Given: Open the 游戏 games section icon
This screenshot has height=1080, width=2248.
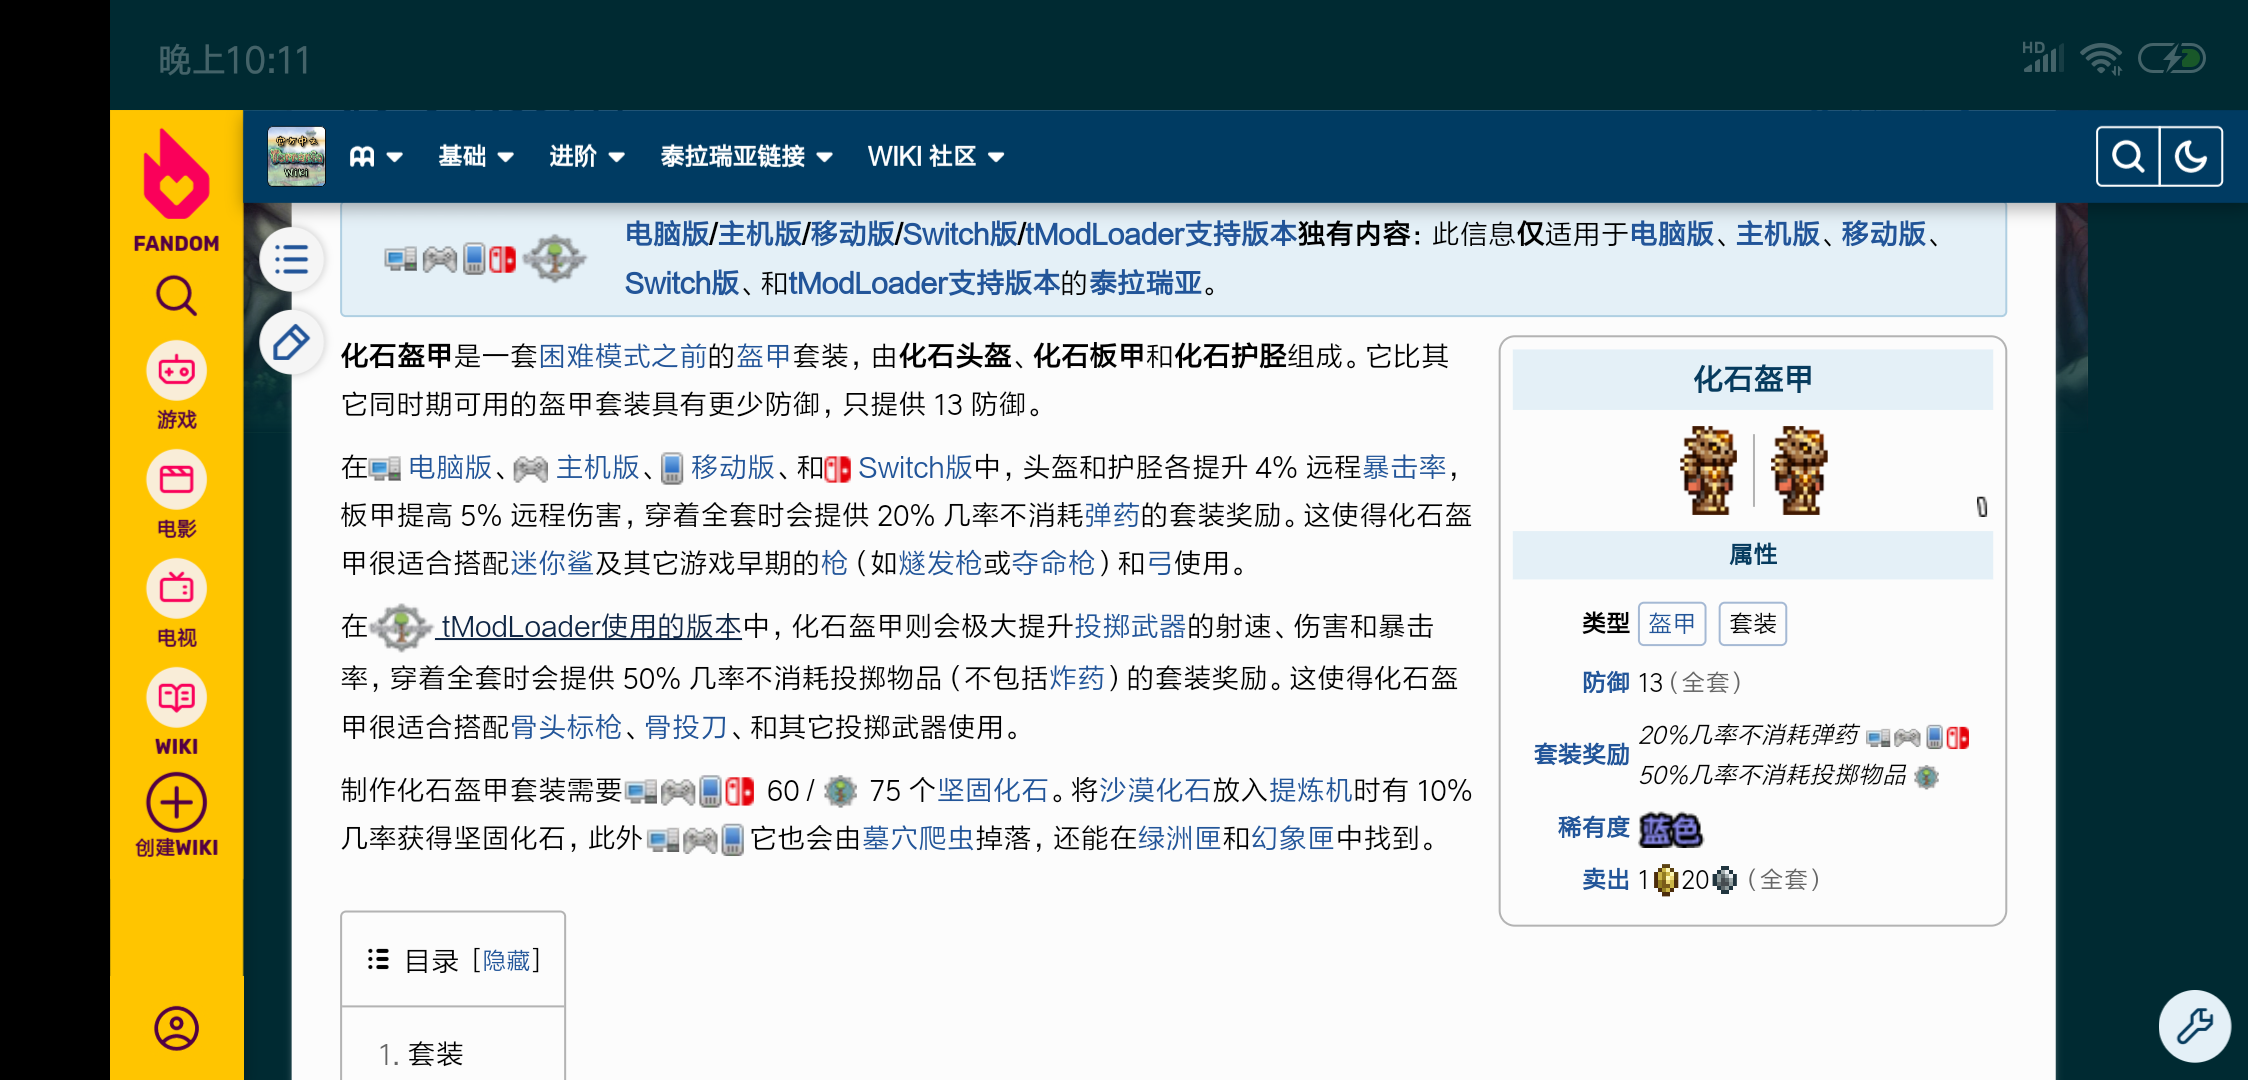Looking at the screenshot, I should (176, 372).
